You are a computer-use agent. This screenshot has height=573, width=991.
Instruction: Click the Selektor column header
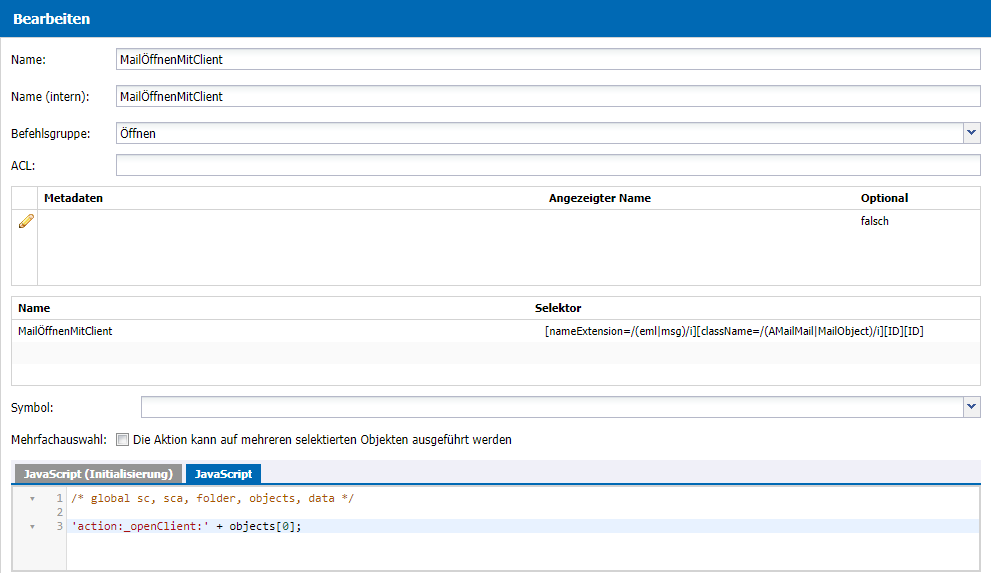(557, 308)
